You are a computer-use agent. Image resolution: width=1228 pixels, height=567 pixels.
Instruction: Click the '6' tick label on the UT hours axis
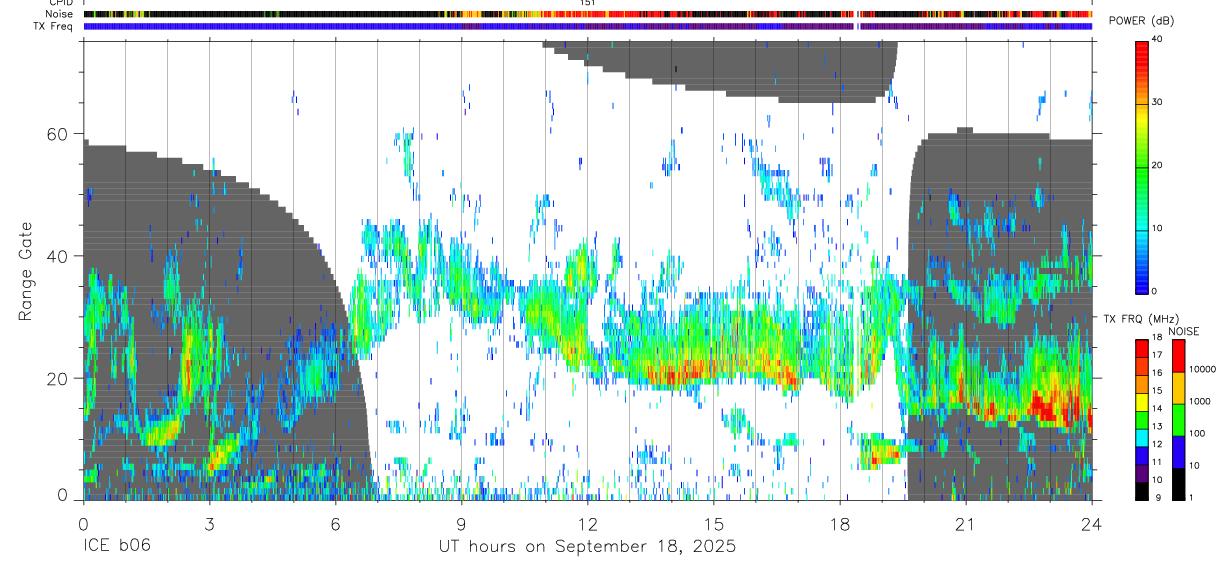(x=335, y=523)
